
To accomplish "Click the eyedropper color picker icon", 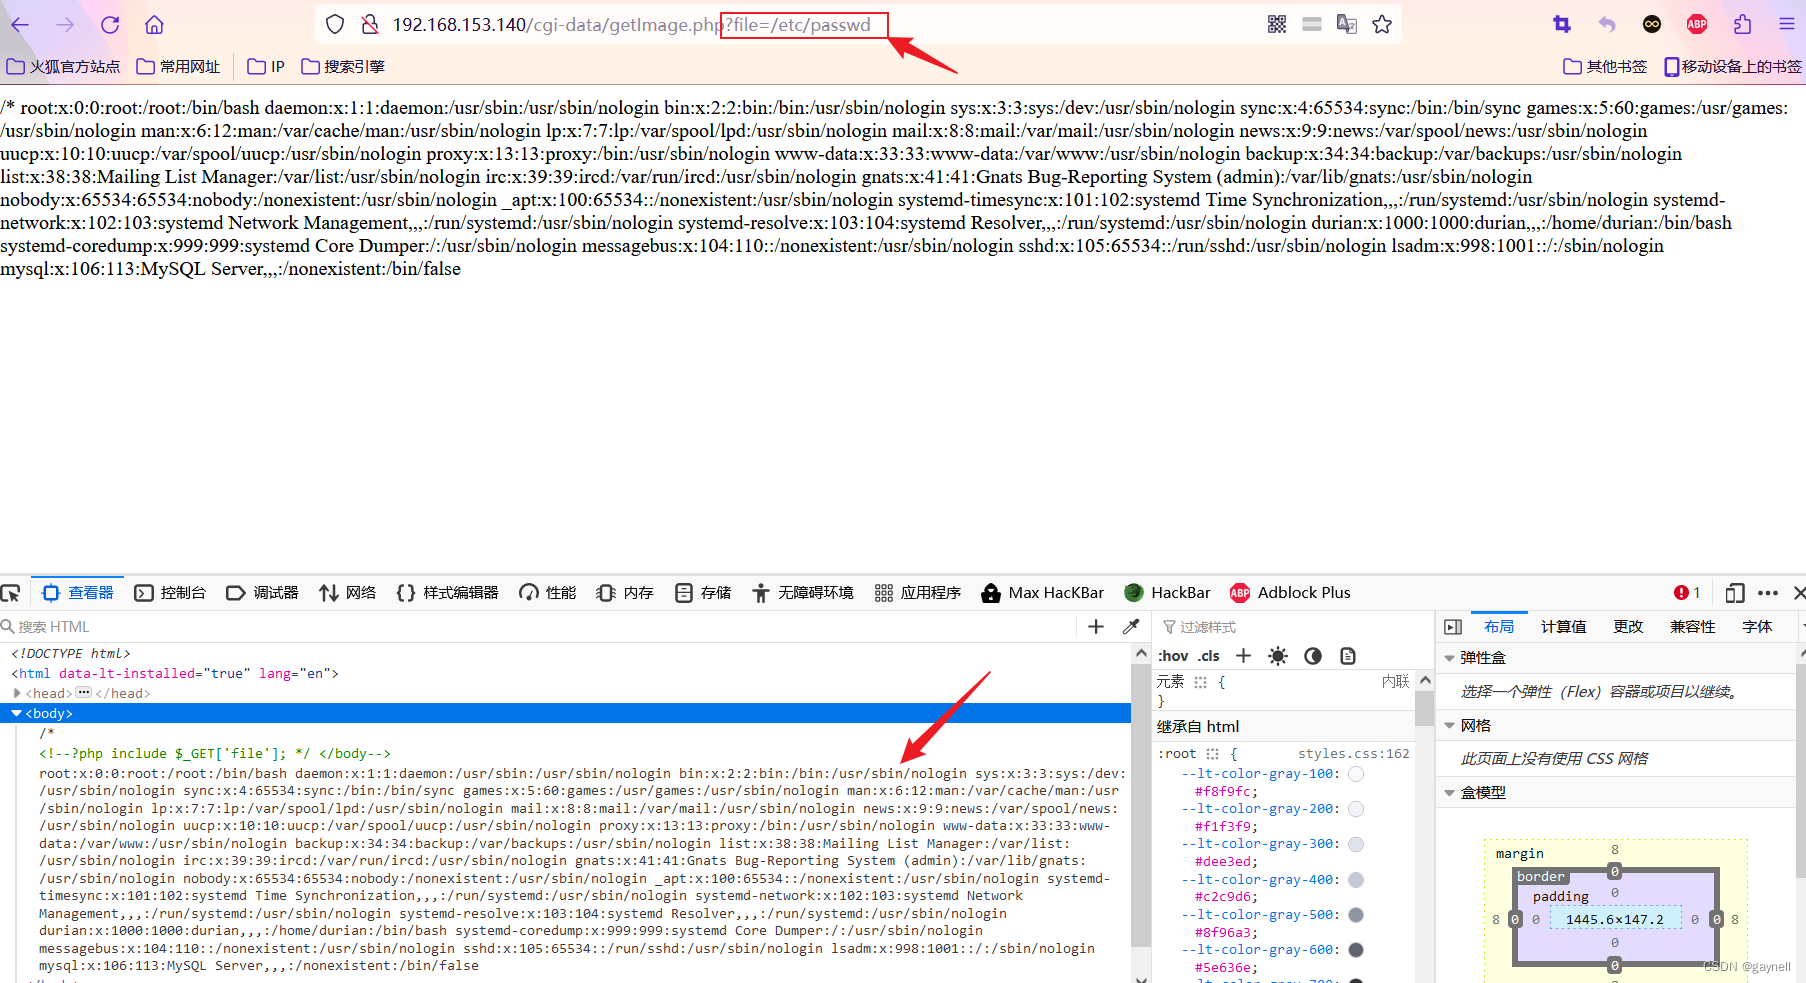I will tap(1131, 627).
